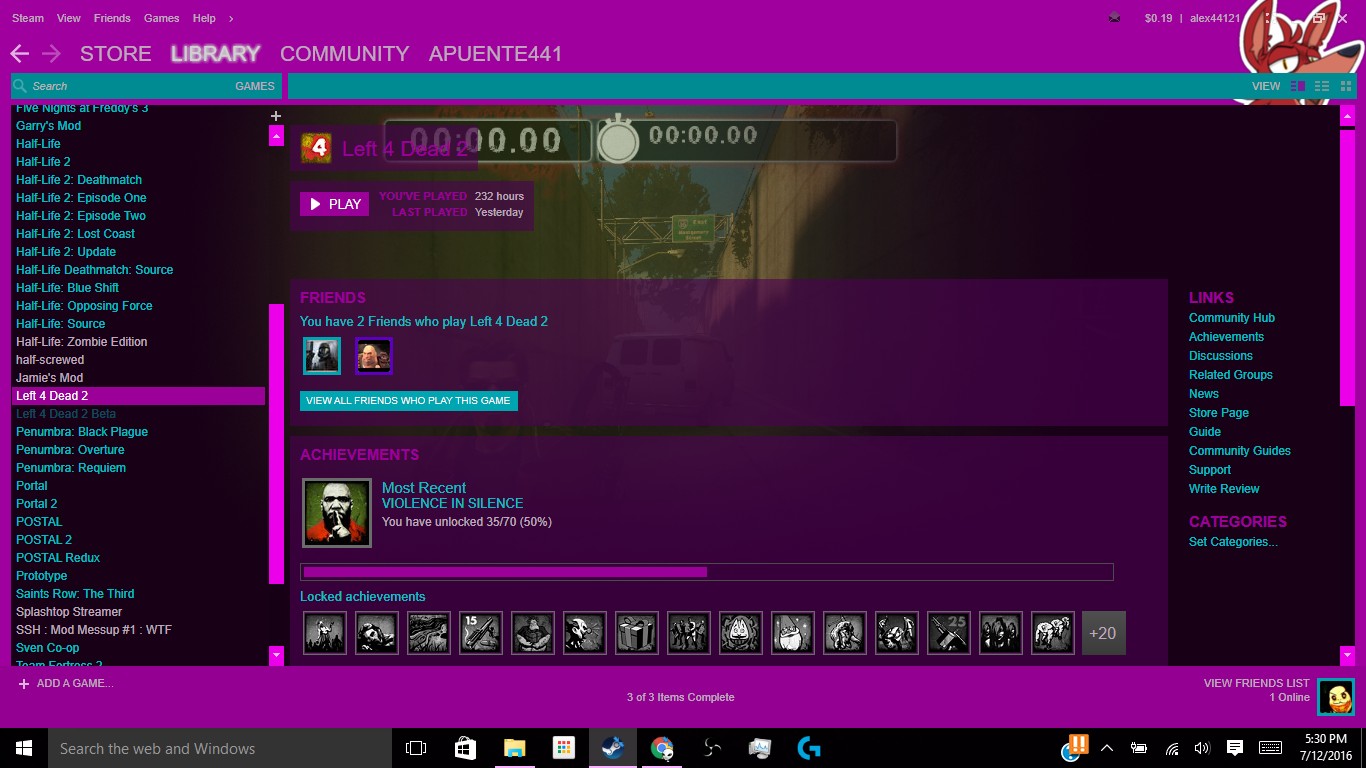Click the search magnifier icon
This screenshot has width=1366, height=768.
pyautogui.click(x=18, y=86)
